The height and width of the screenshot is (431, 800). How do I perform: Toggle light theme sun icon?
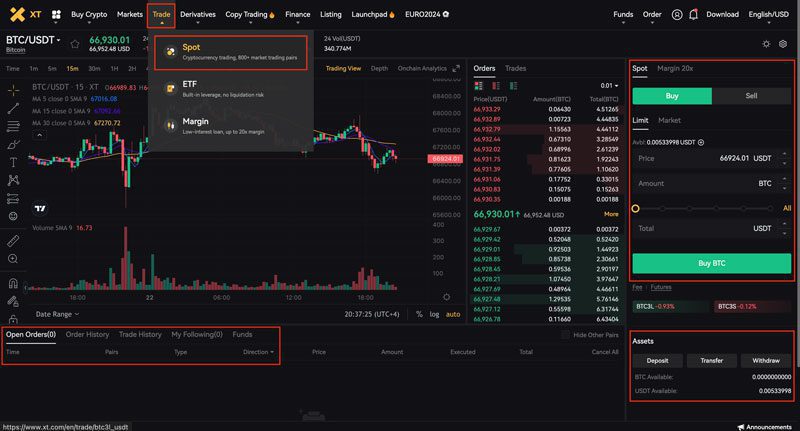click(766, 44)
